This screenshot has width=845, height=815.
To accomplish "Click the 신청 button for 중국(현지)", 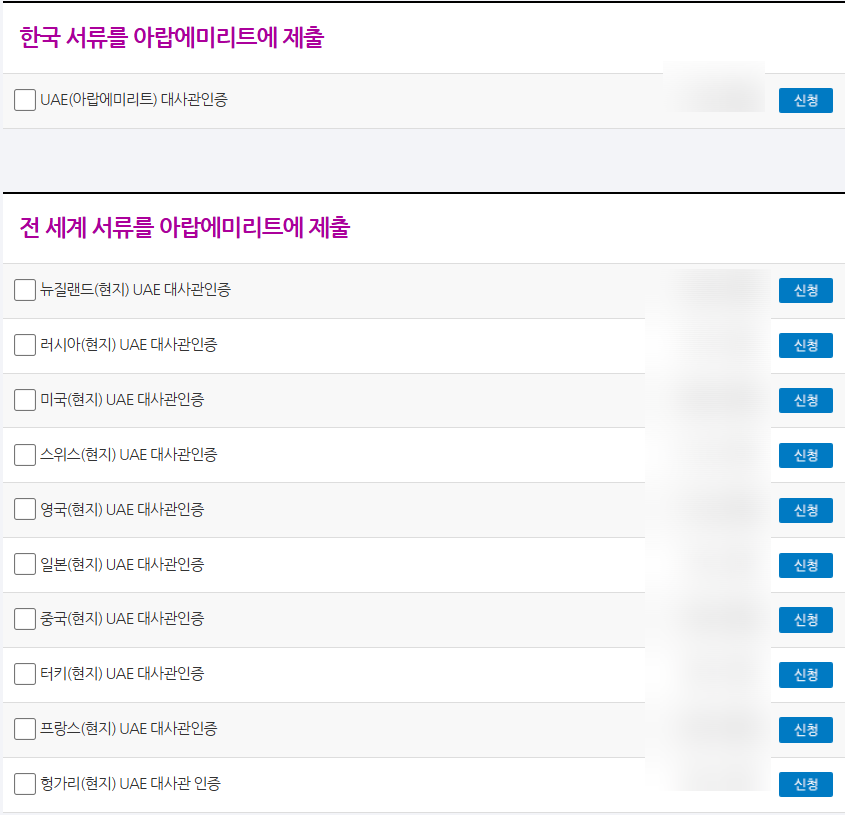I will point(806,620).
